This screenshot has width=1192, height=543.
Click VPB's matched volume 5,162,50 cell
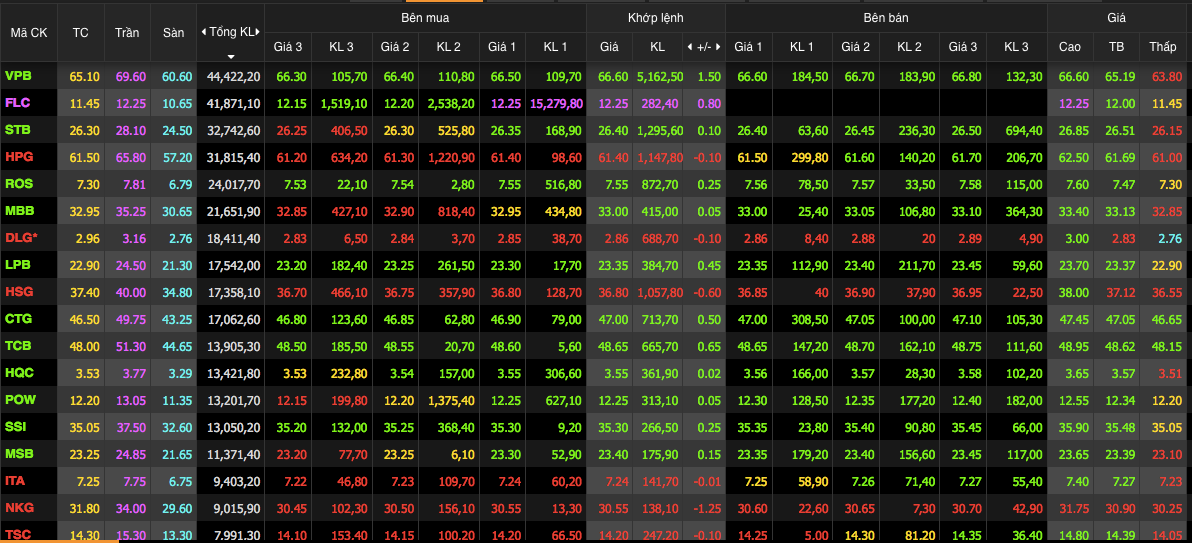[x=659, y=76]
